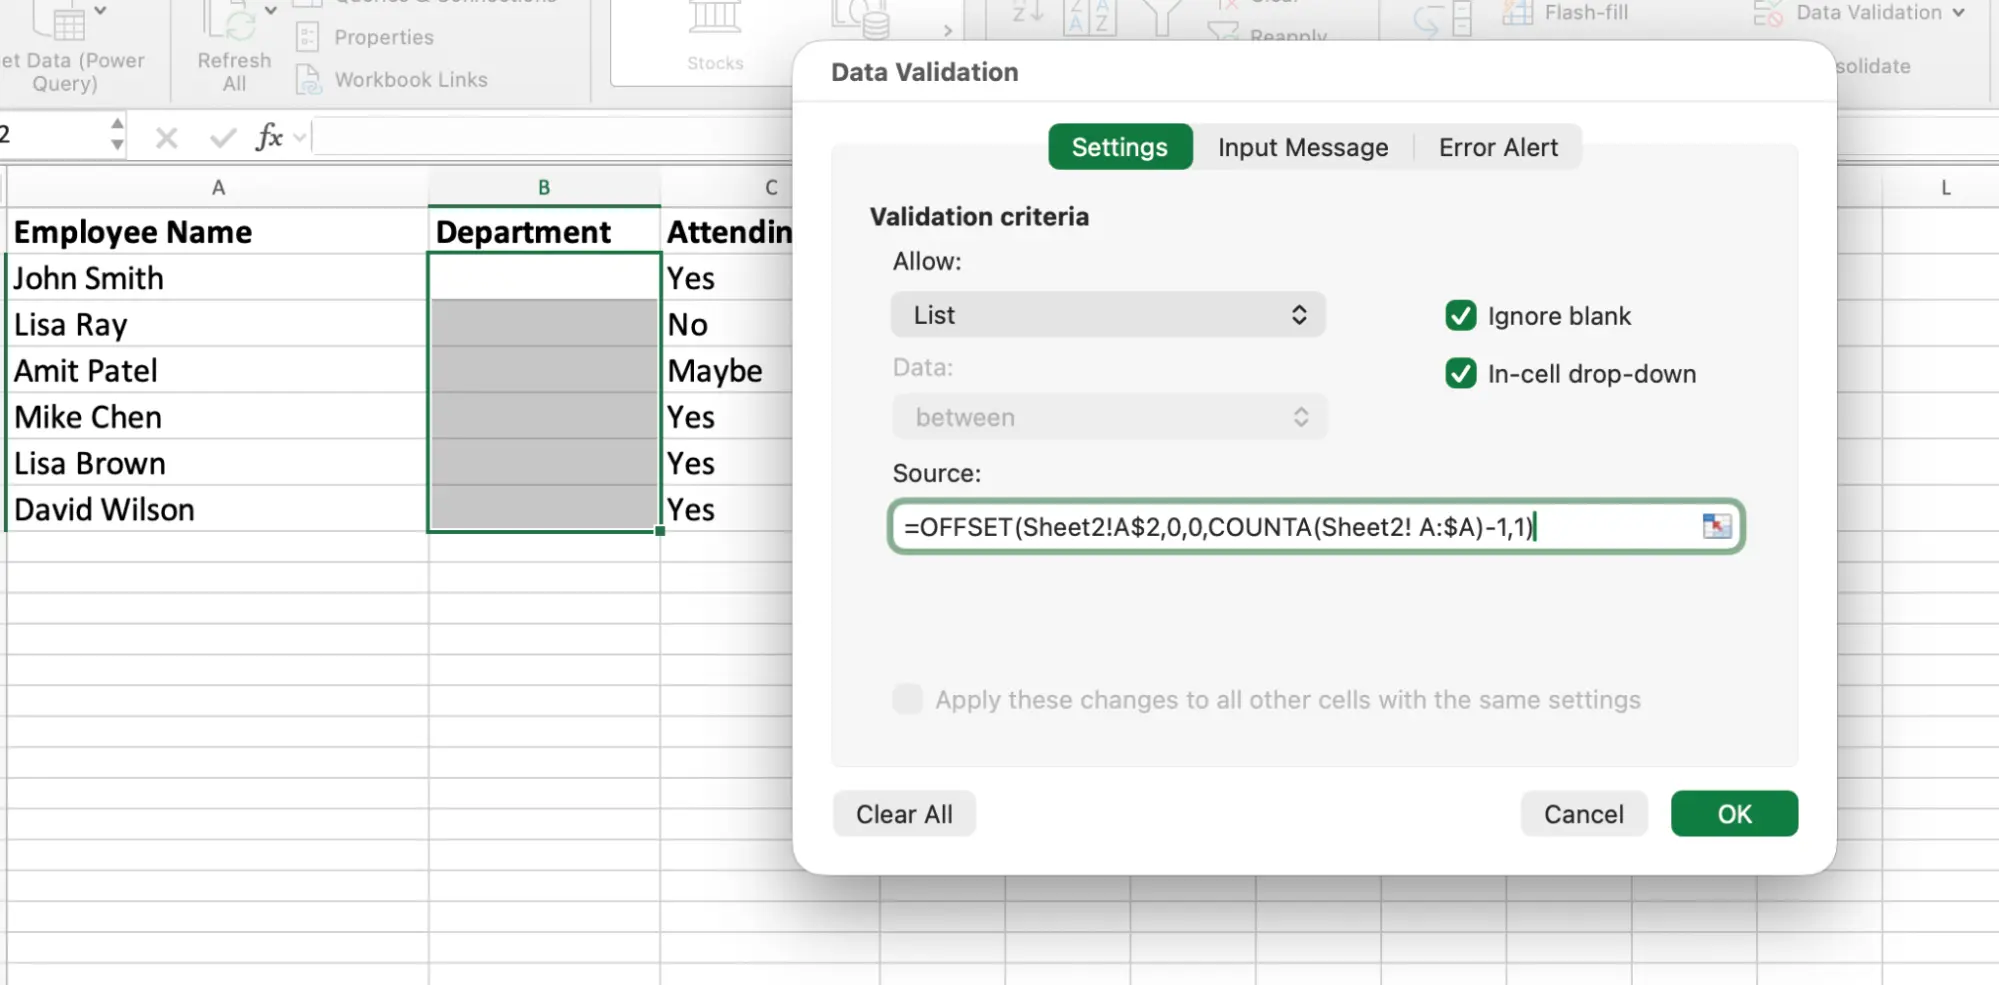Switch to the Error Alert tab
The image size is (1999, 985).
pyautogui.click(x=1498, y=147)
